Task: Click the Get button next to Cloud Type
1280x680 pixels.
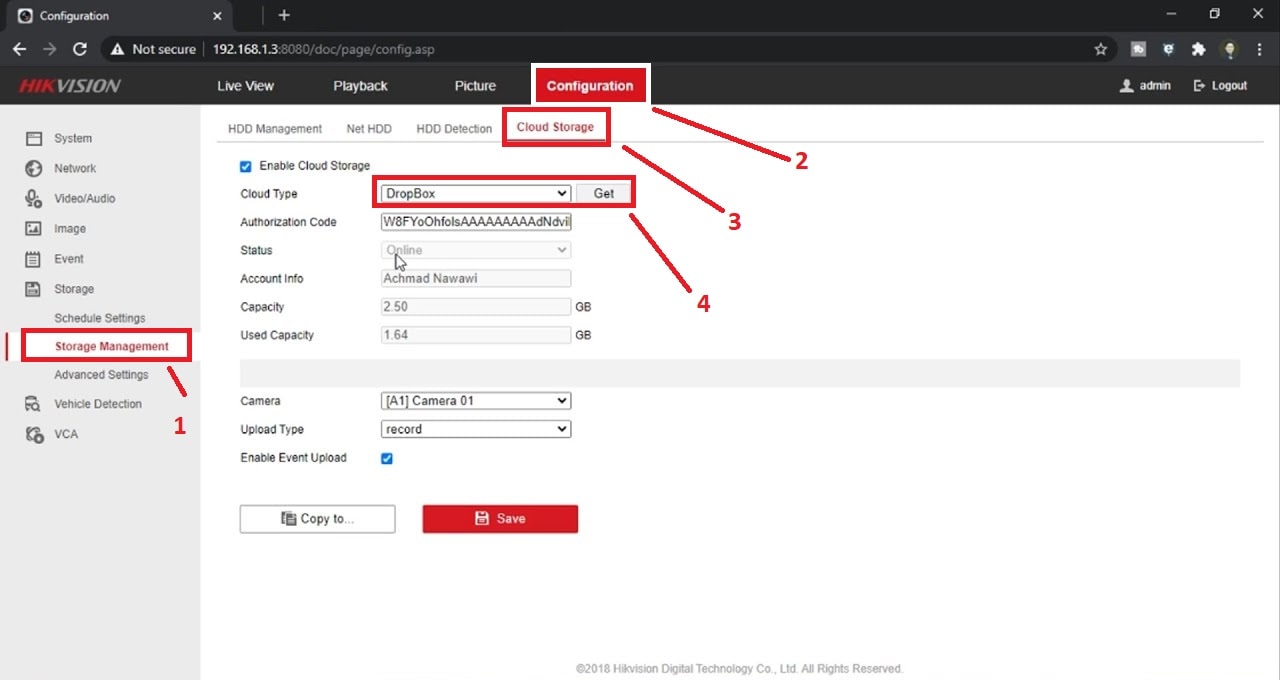Action: click(x=604, y=193)
